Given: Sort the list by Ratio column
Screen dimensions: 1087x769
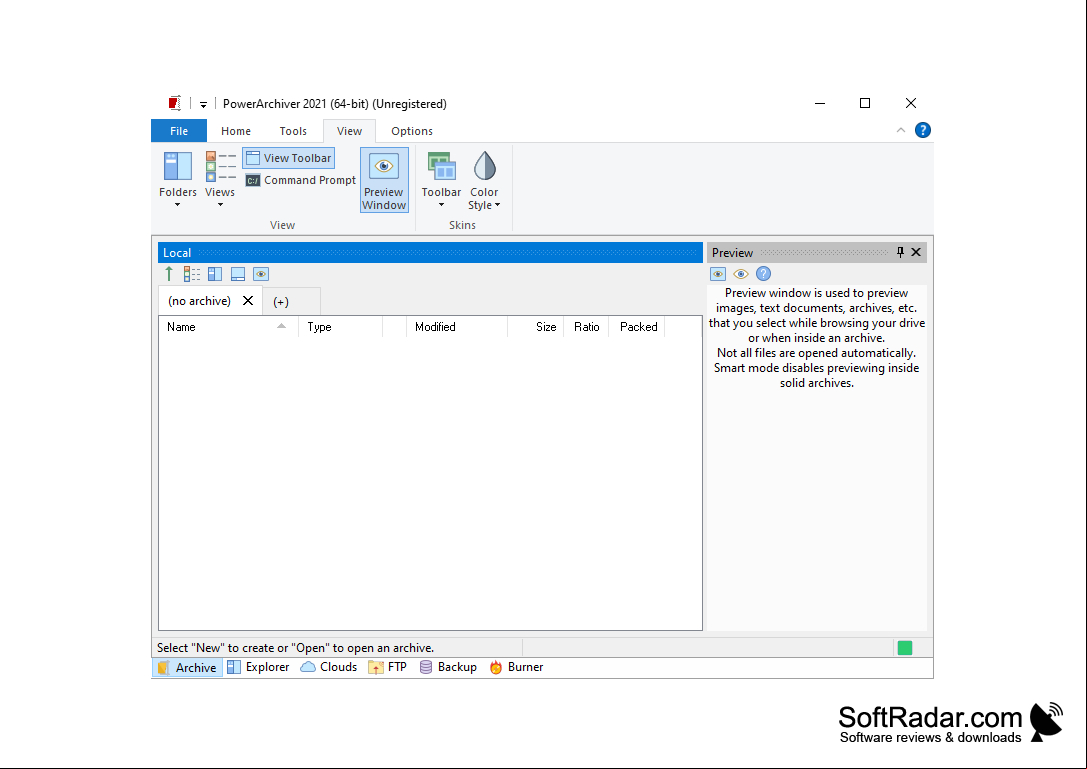Looking at the screenshot, I should coord(586,327).
